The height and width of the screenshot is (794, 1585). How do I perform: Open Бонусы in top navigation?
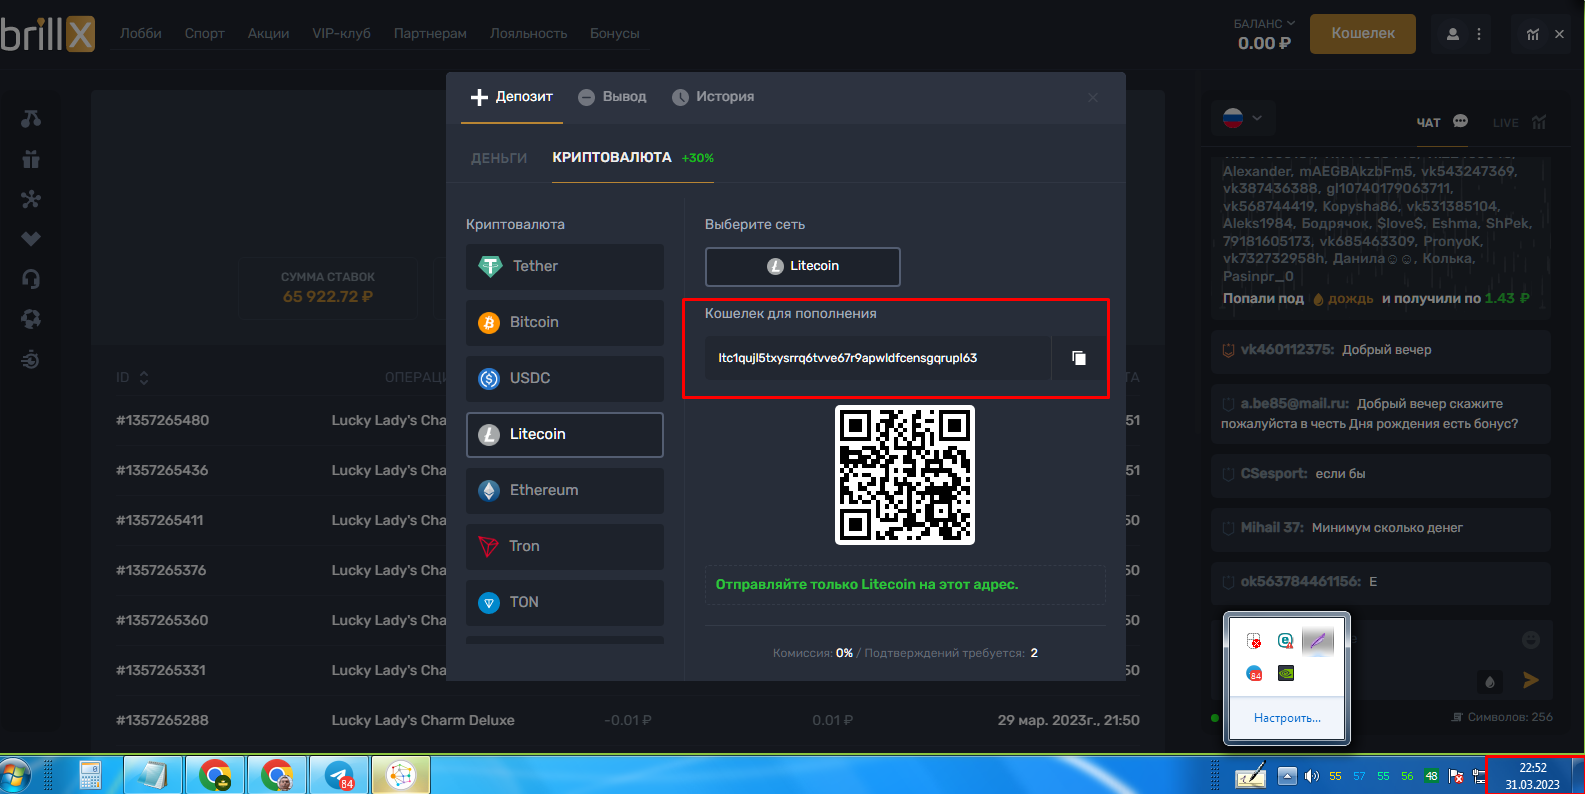pos(614,33)
